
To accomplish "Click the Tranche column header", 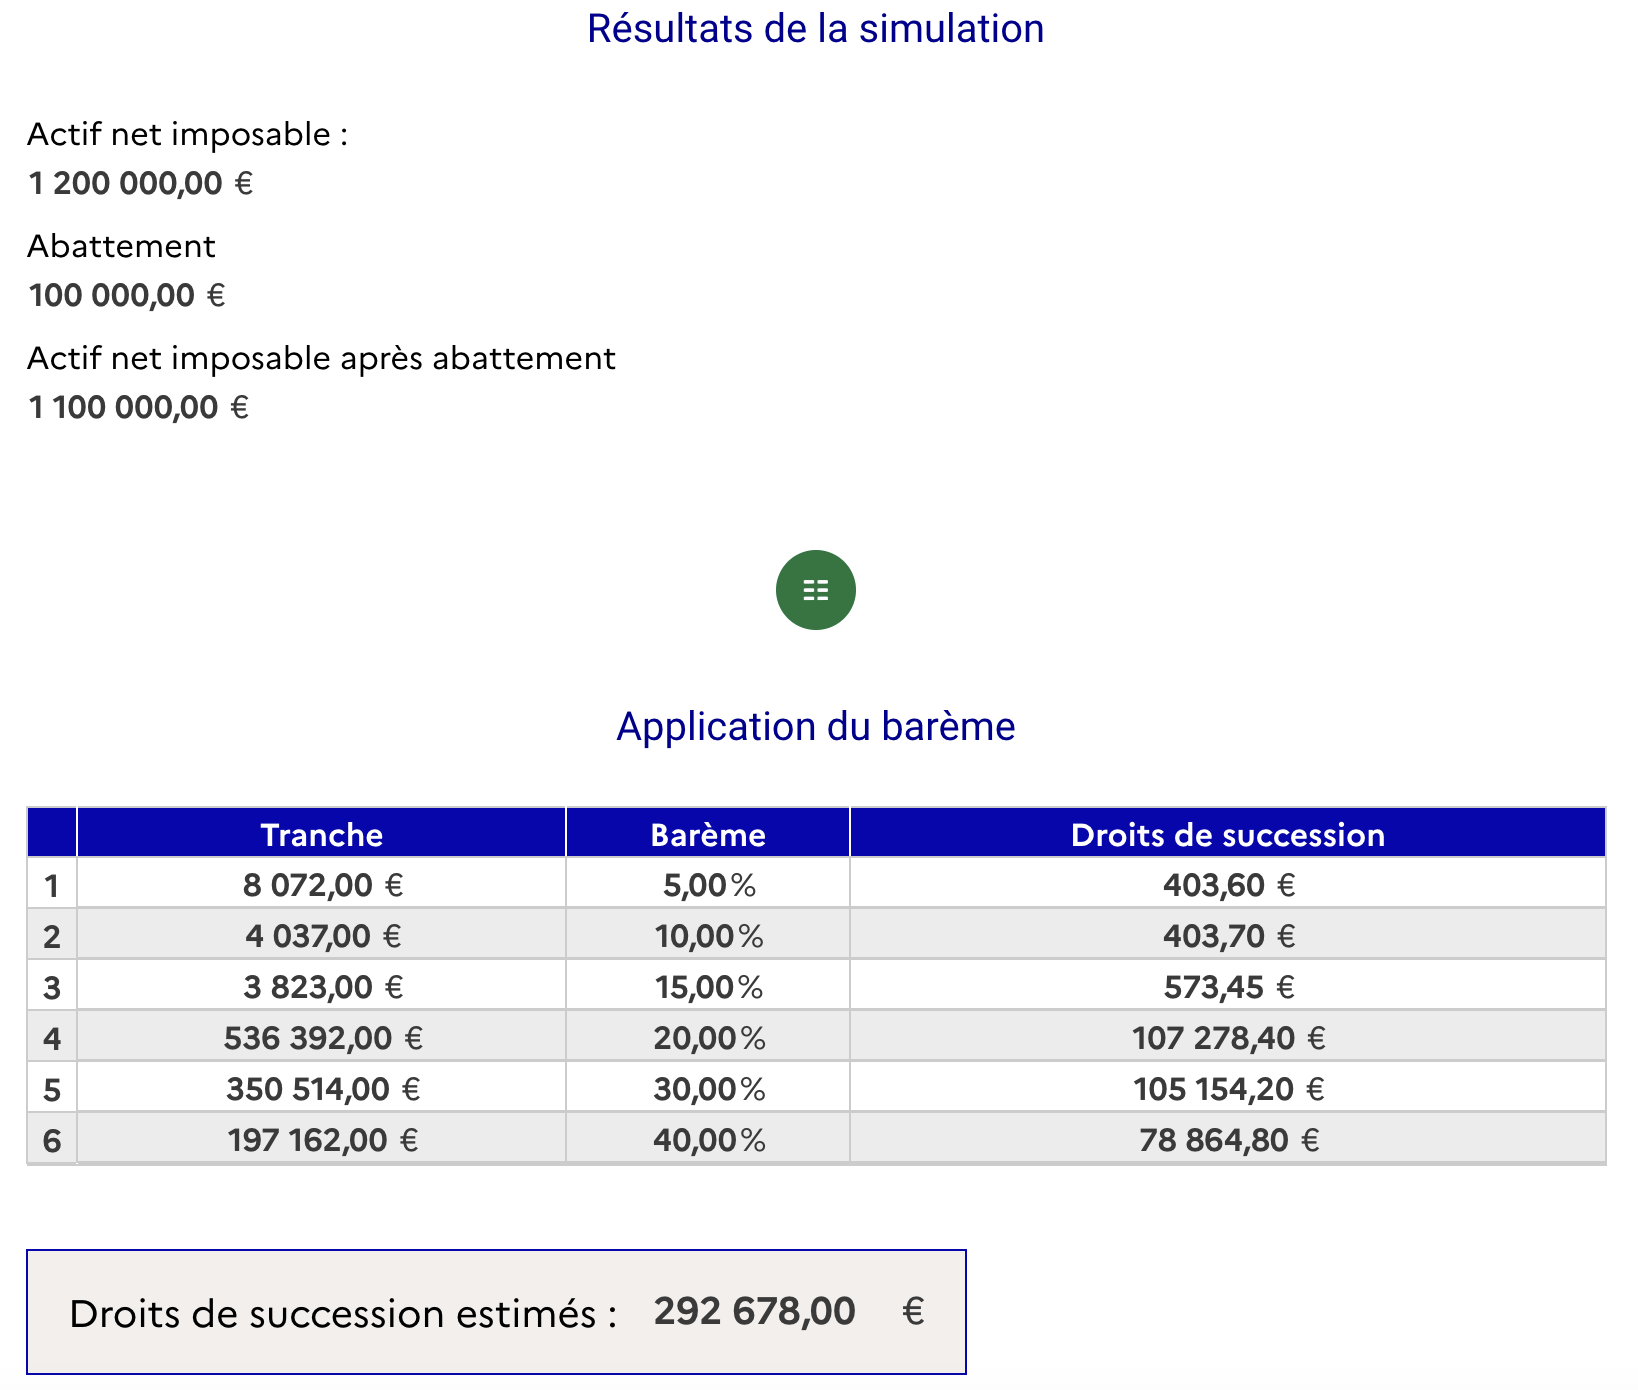I will coord(321,834).
